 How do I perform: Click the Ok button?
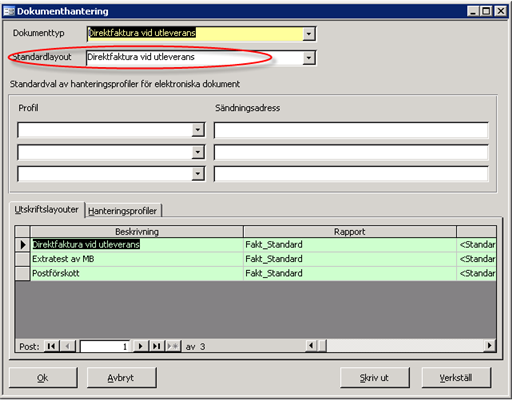pyautogui.click(x=43, y=378)
